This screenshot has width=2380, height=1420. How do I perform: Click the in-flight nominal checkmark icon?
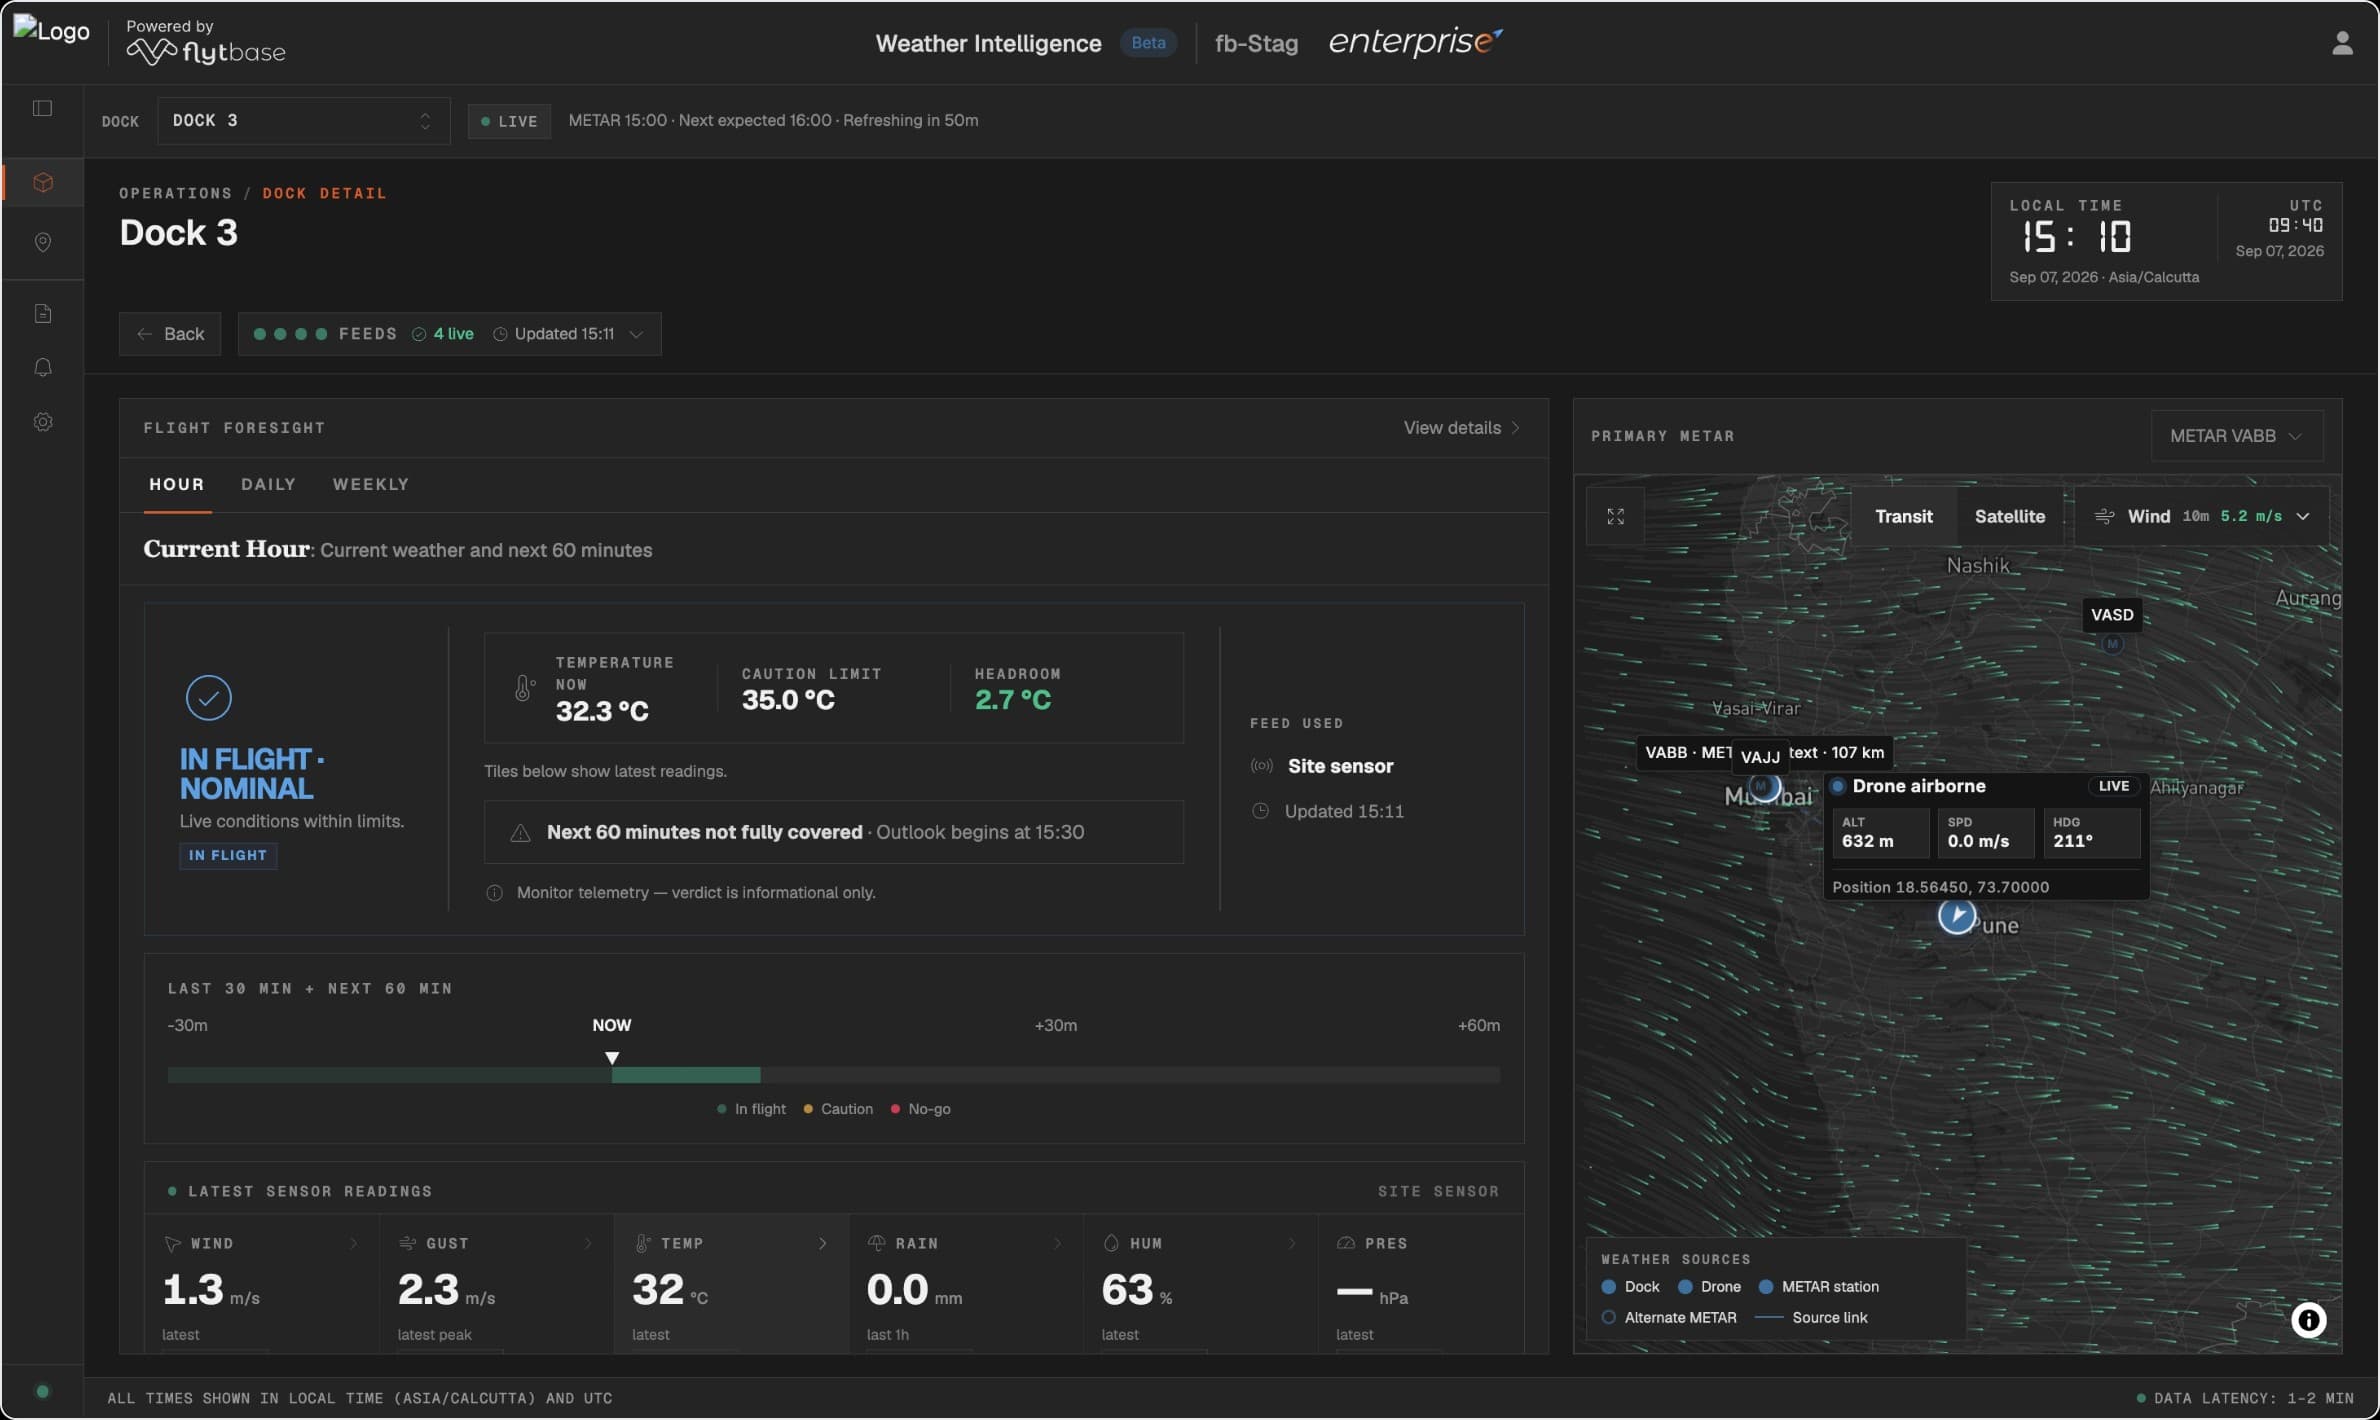(x=208, y=697)
